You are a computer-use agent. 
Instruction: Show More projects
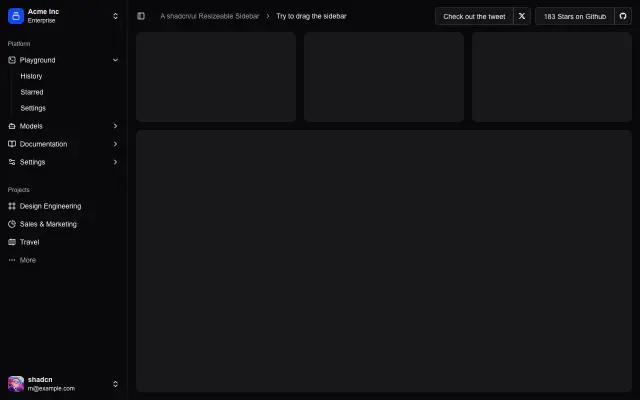coord(28,260)
